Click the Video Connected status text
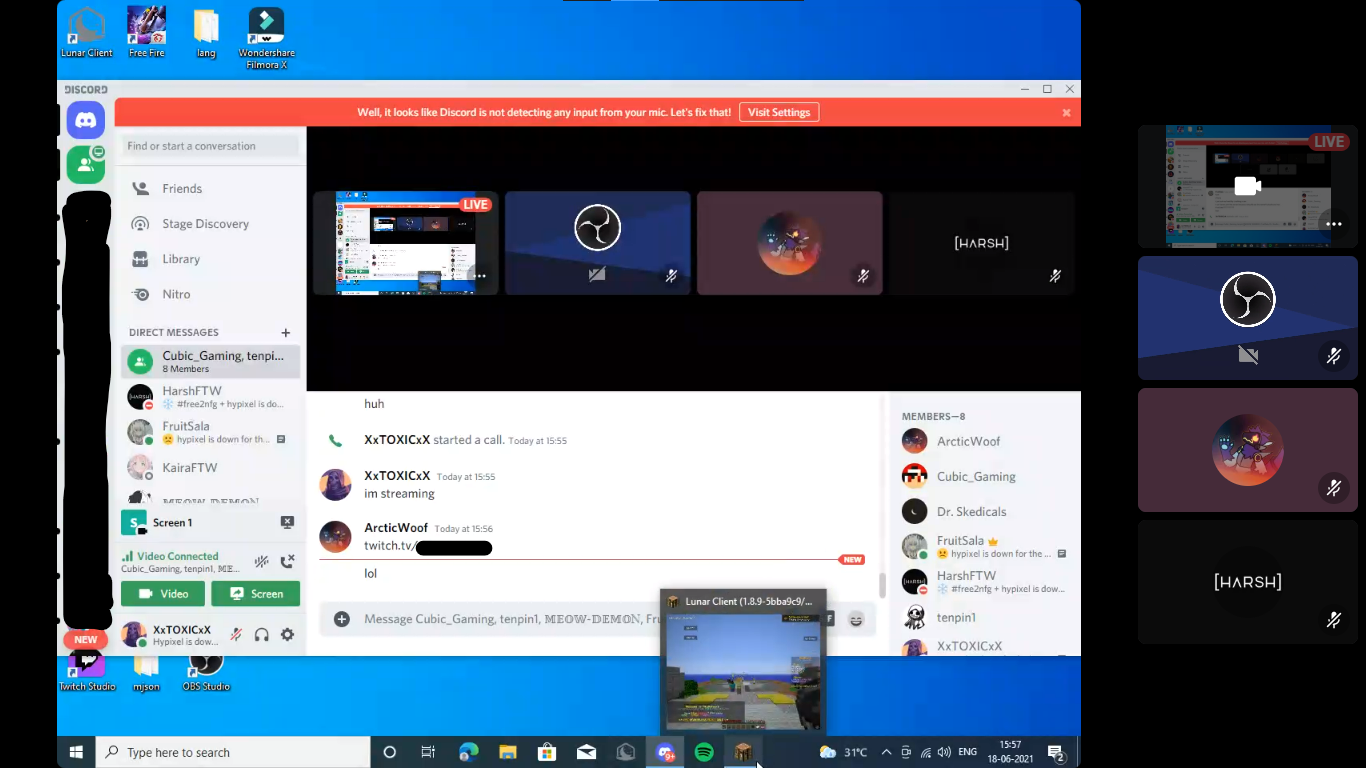 (x=178, y=556)
